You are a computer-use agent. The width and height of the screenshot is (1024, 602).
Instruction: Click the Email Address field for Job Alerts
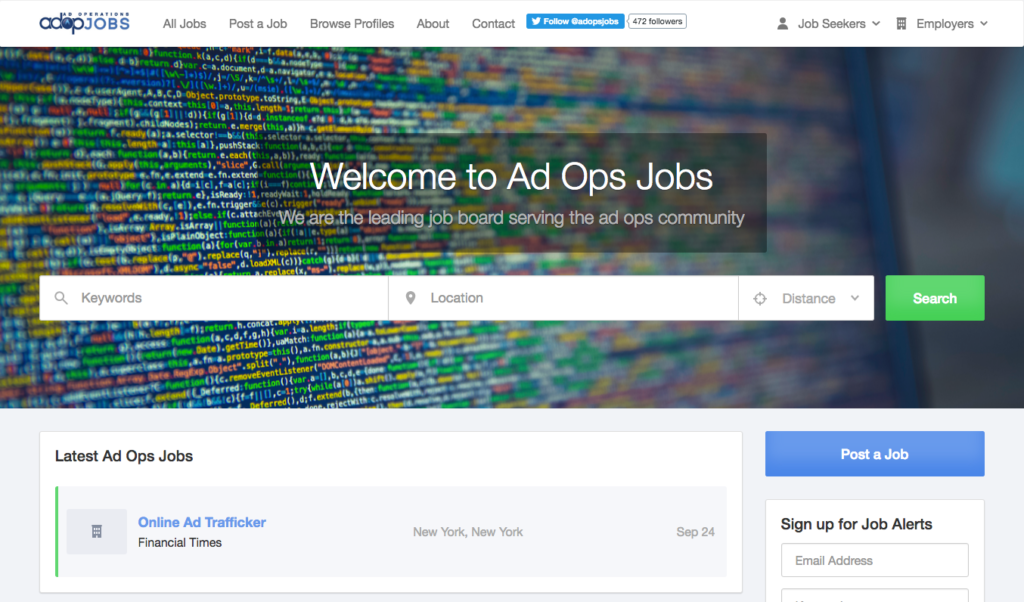click(x=874, y=560)
